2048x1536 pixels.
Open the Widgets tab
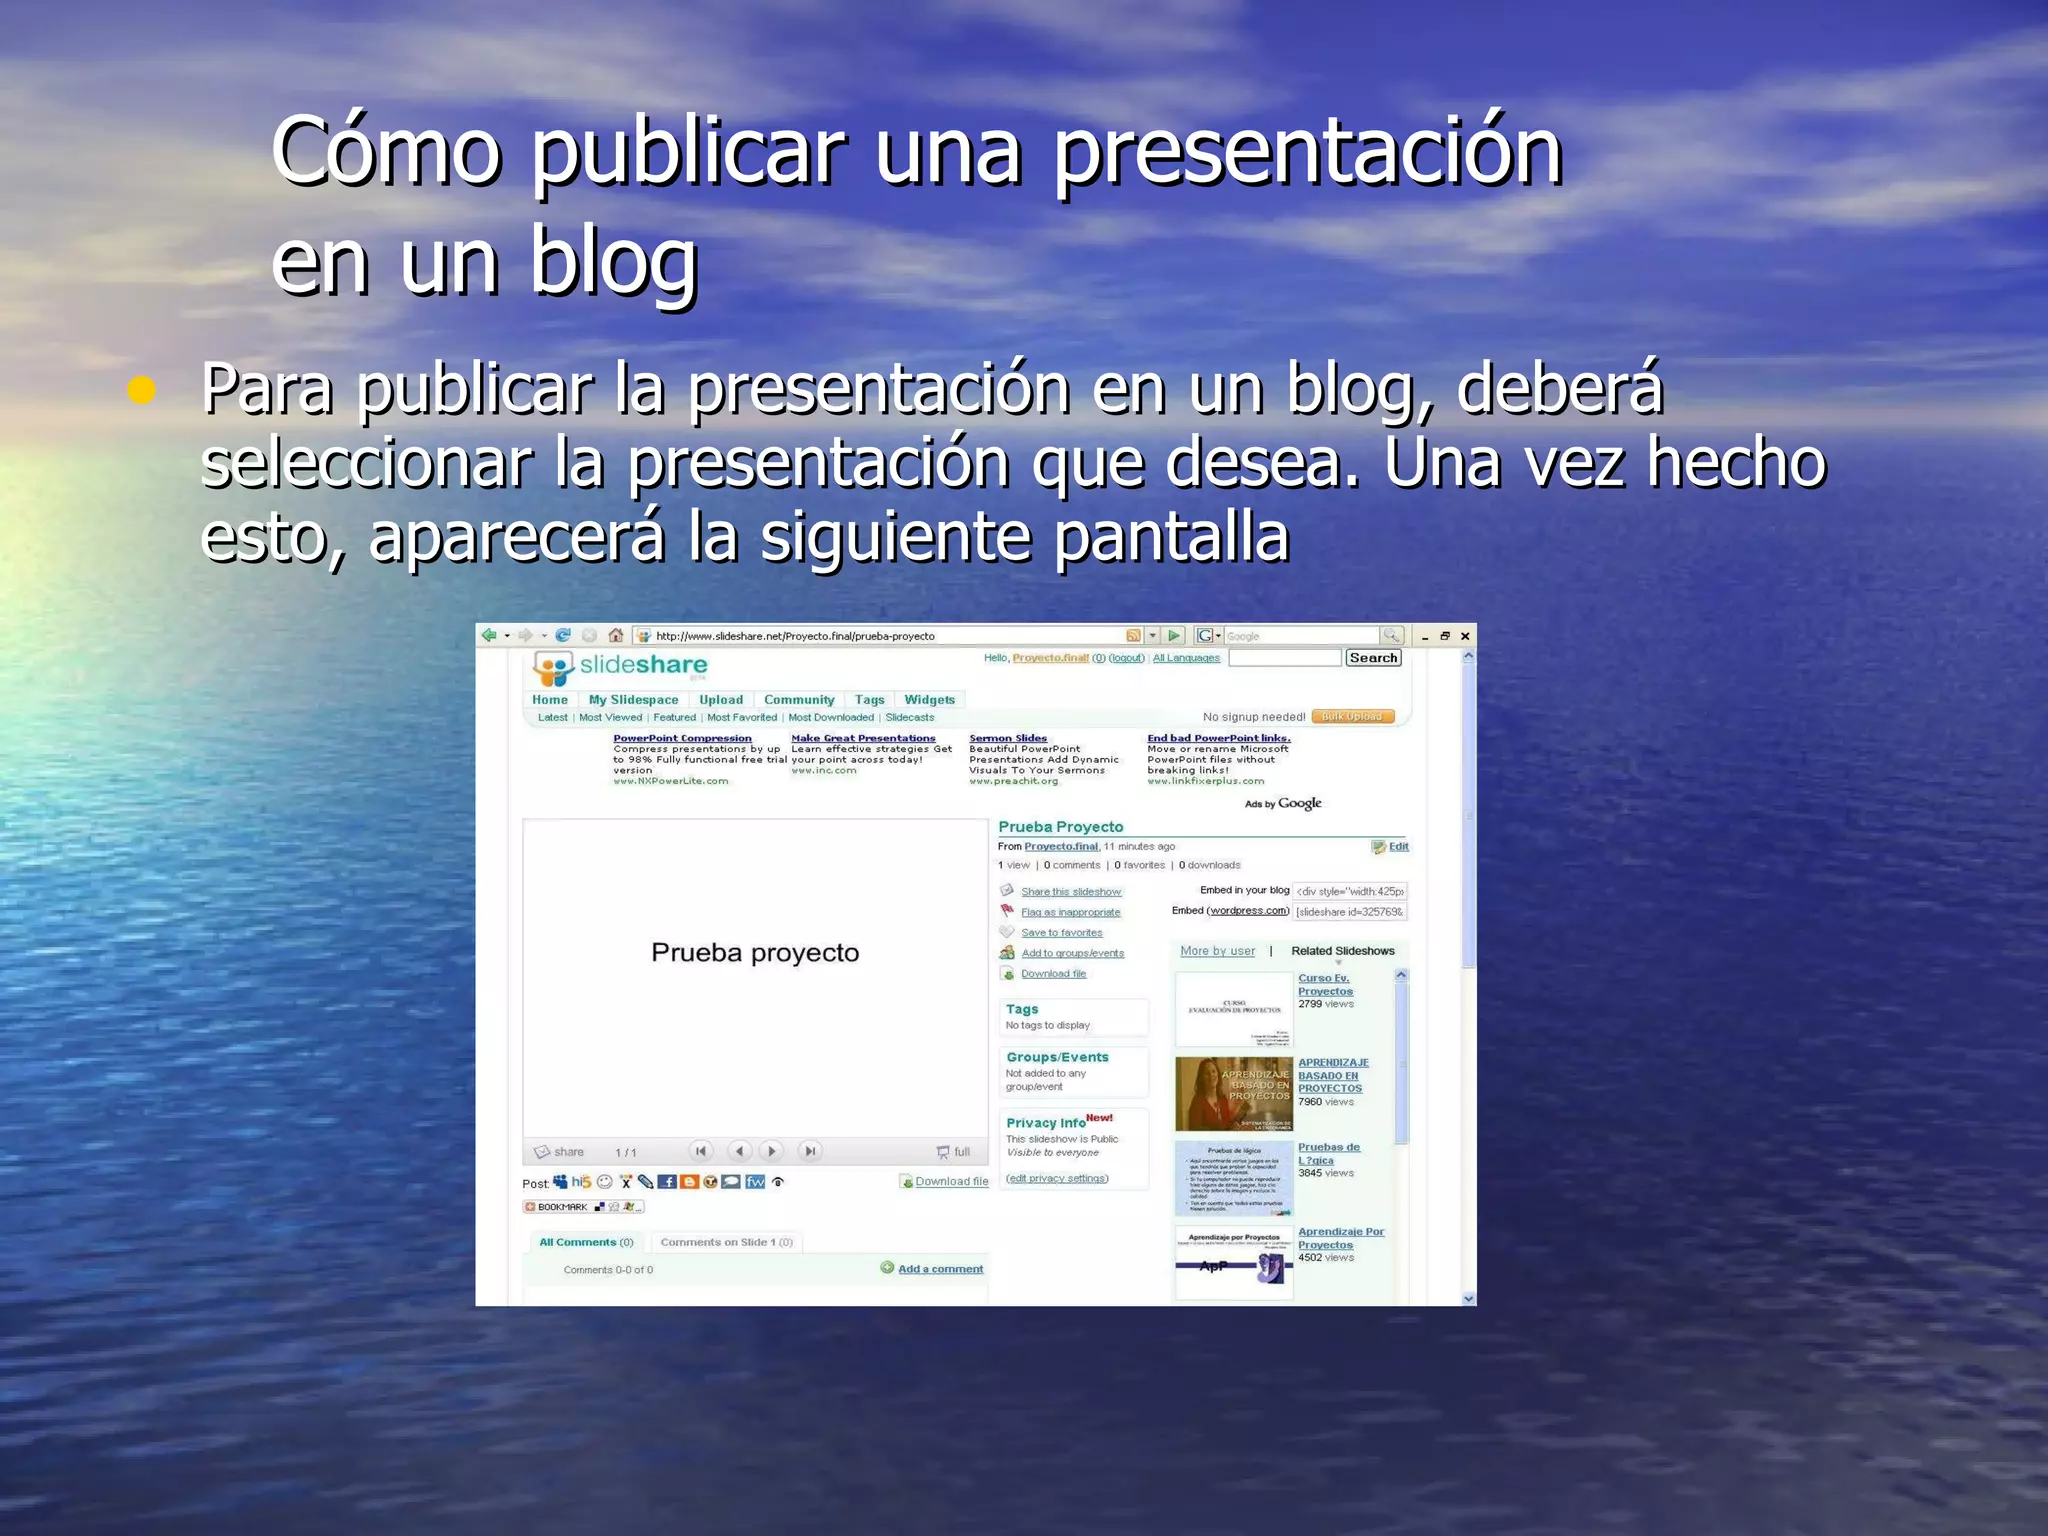tap(929, 699)
